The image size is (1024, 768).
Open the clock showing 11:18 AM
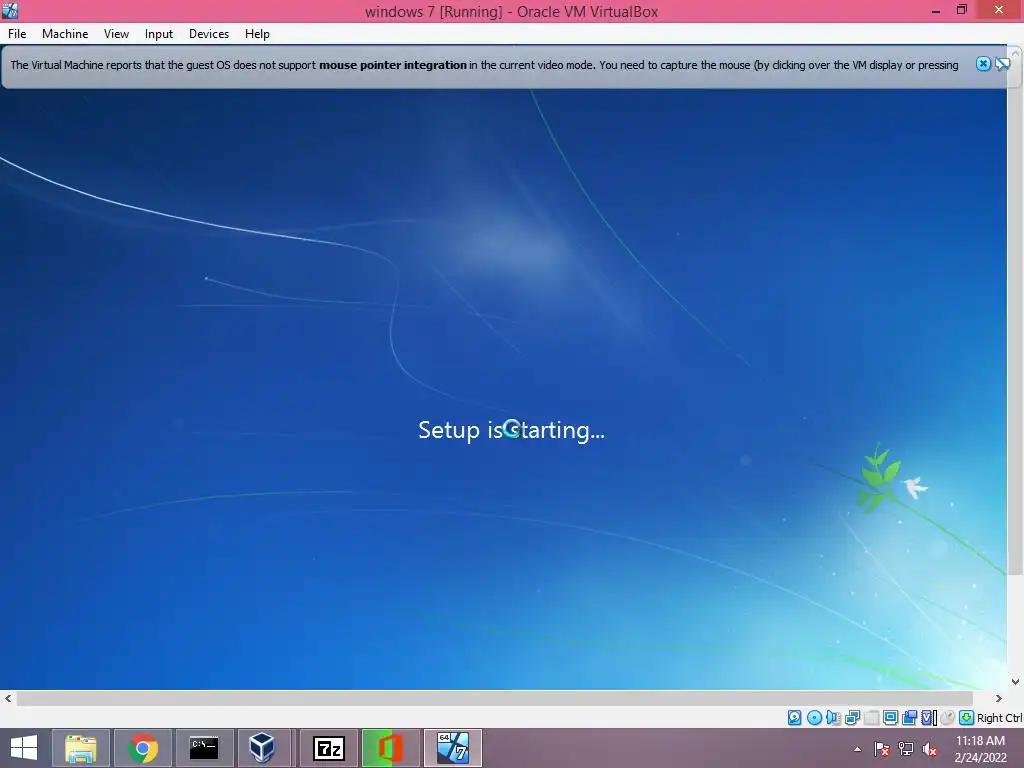(980, 748)
